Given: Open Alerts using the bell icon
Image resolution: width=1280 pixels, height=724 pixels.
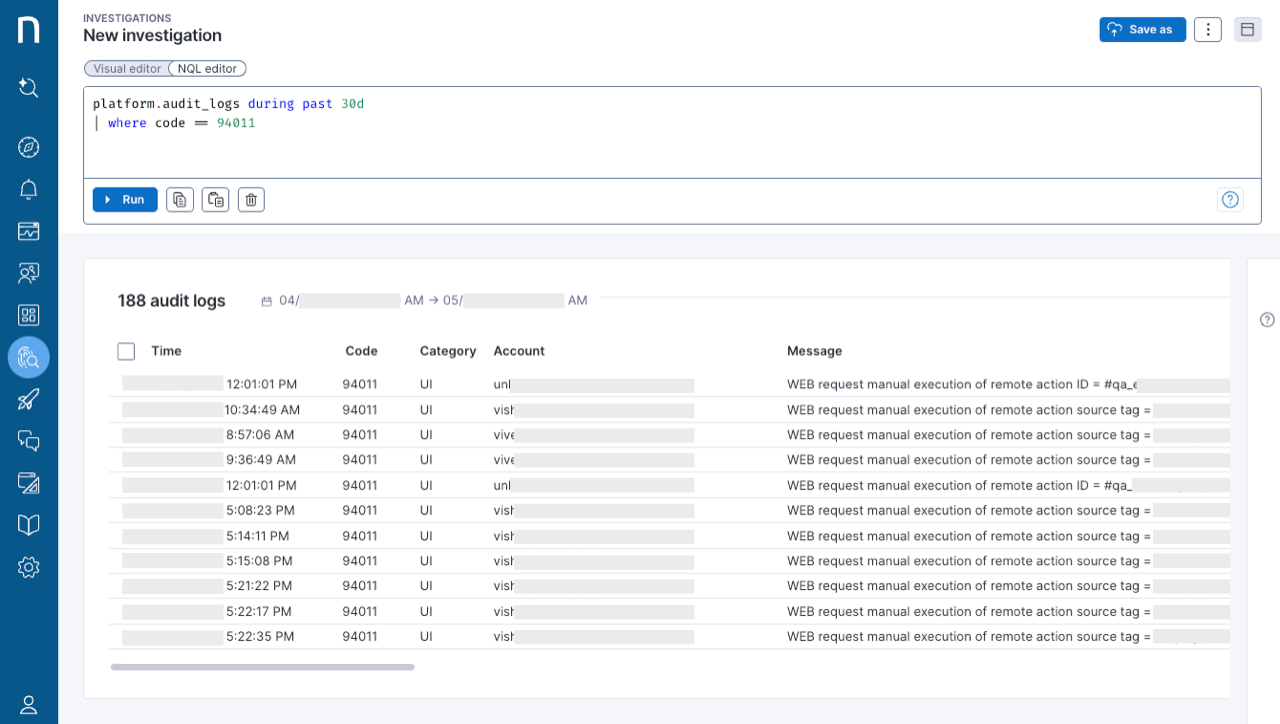Looking at the screenshot, I should (x=28, y=189).
